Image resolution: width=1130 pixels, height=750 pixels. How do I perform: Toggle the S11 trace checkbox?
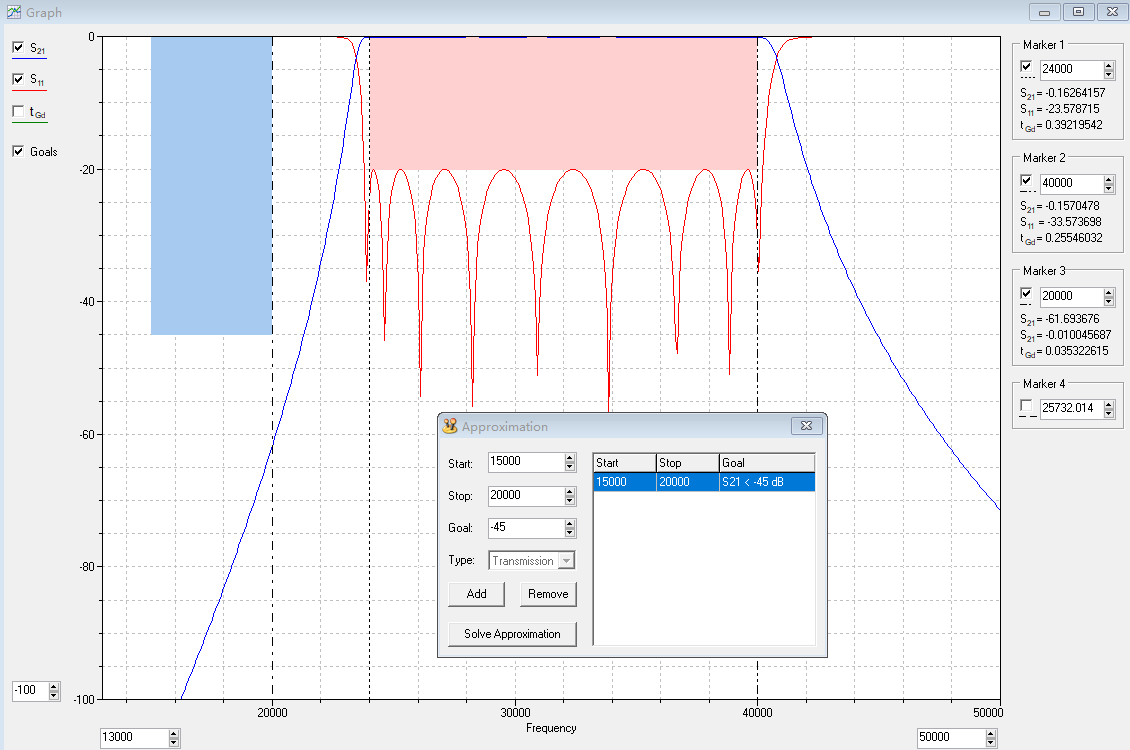coord(18,79)
